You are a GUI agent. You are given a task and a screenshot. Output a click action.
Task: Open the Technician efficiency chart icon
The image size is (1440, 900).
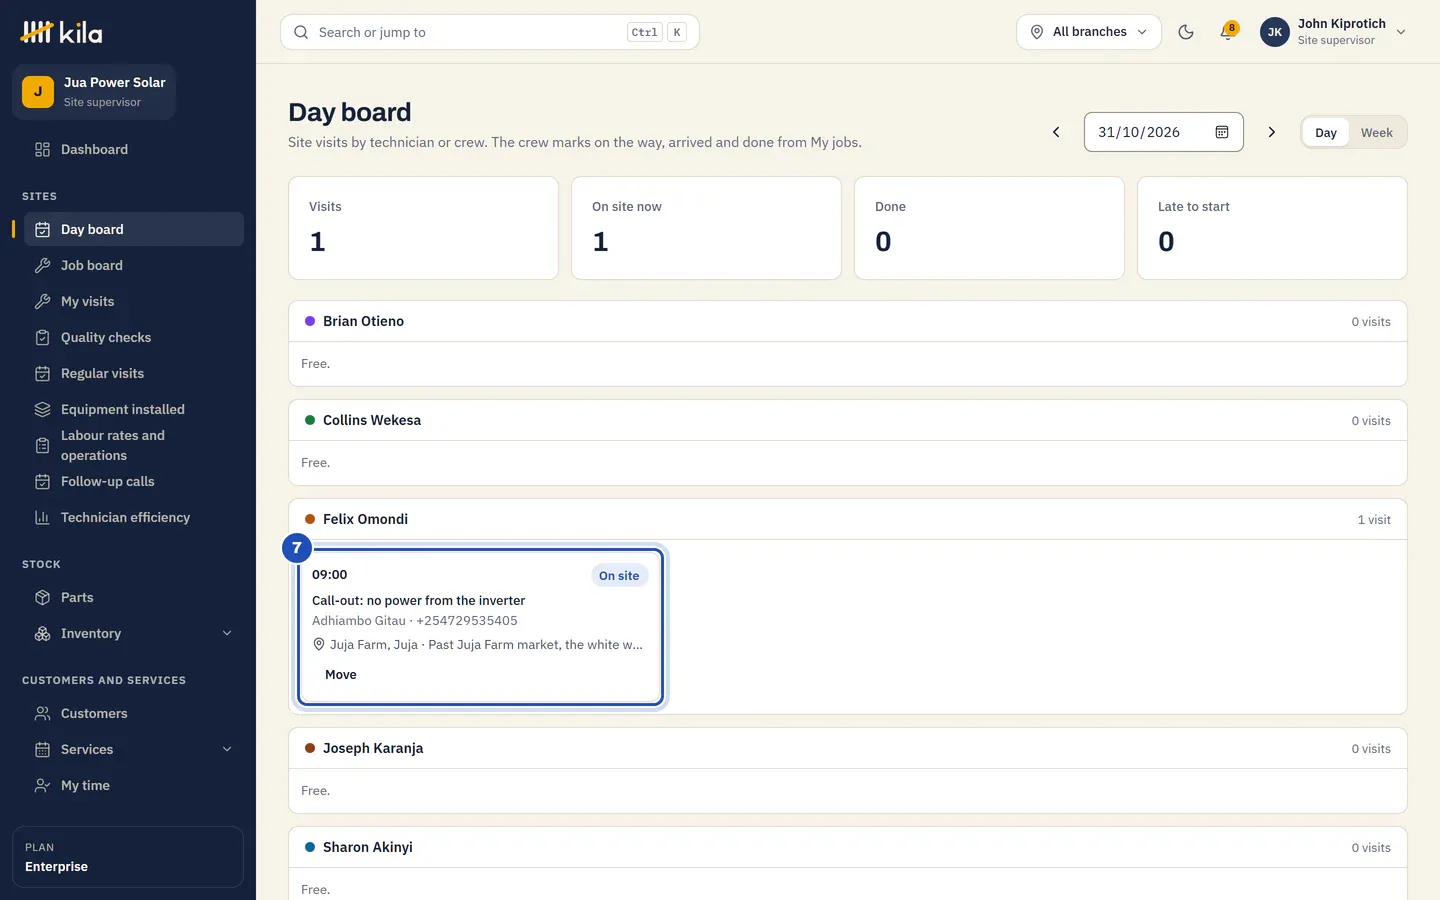point(42,517)
